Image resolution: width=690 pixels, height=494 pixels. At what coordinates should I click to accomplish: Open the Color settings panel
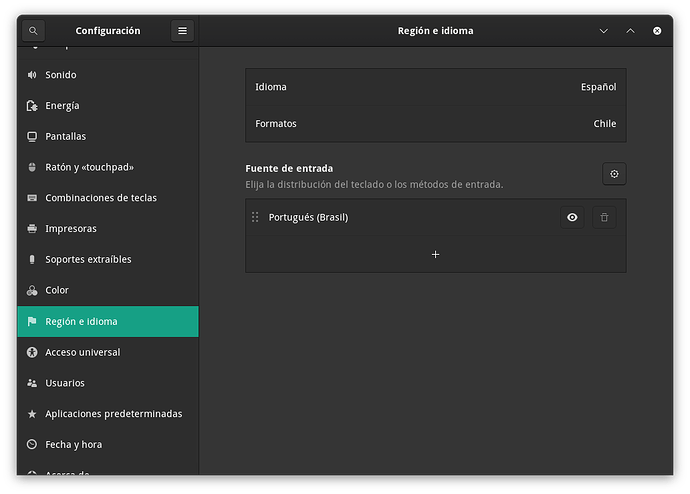click(57, 290)
